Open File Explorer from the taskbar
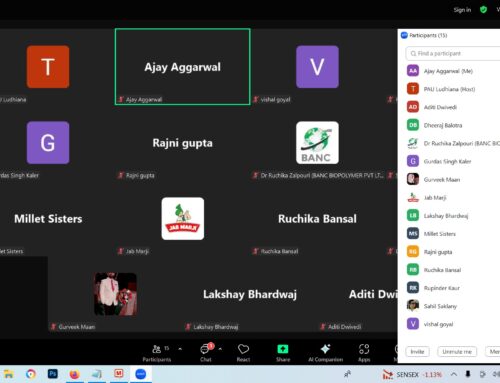 9,374
